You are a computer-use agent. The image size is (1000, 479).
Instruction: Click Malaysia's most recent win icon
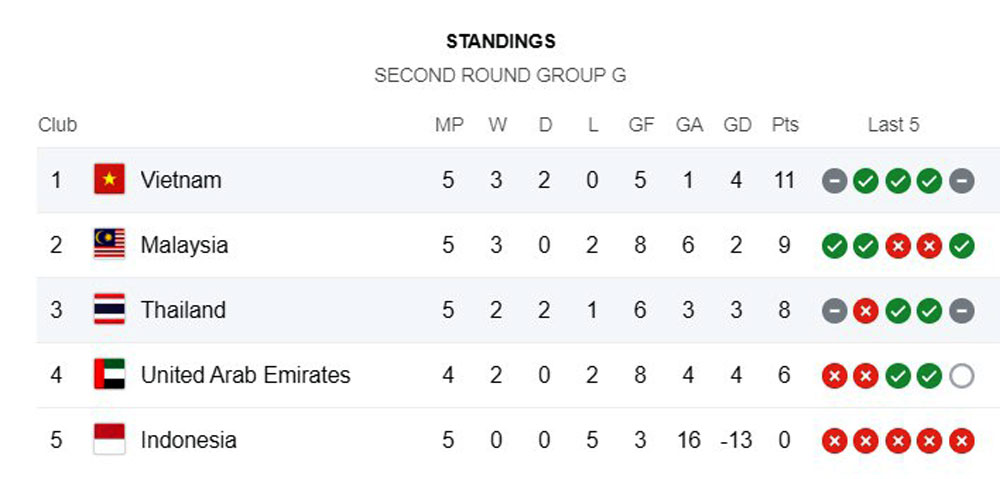962,246
